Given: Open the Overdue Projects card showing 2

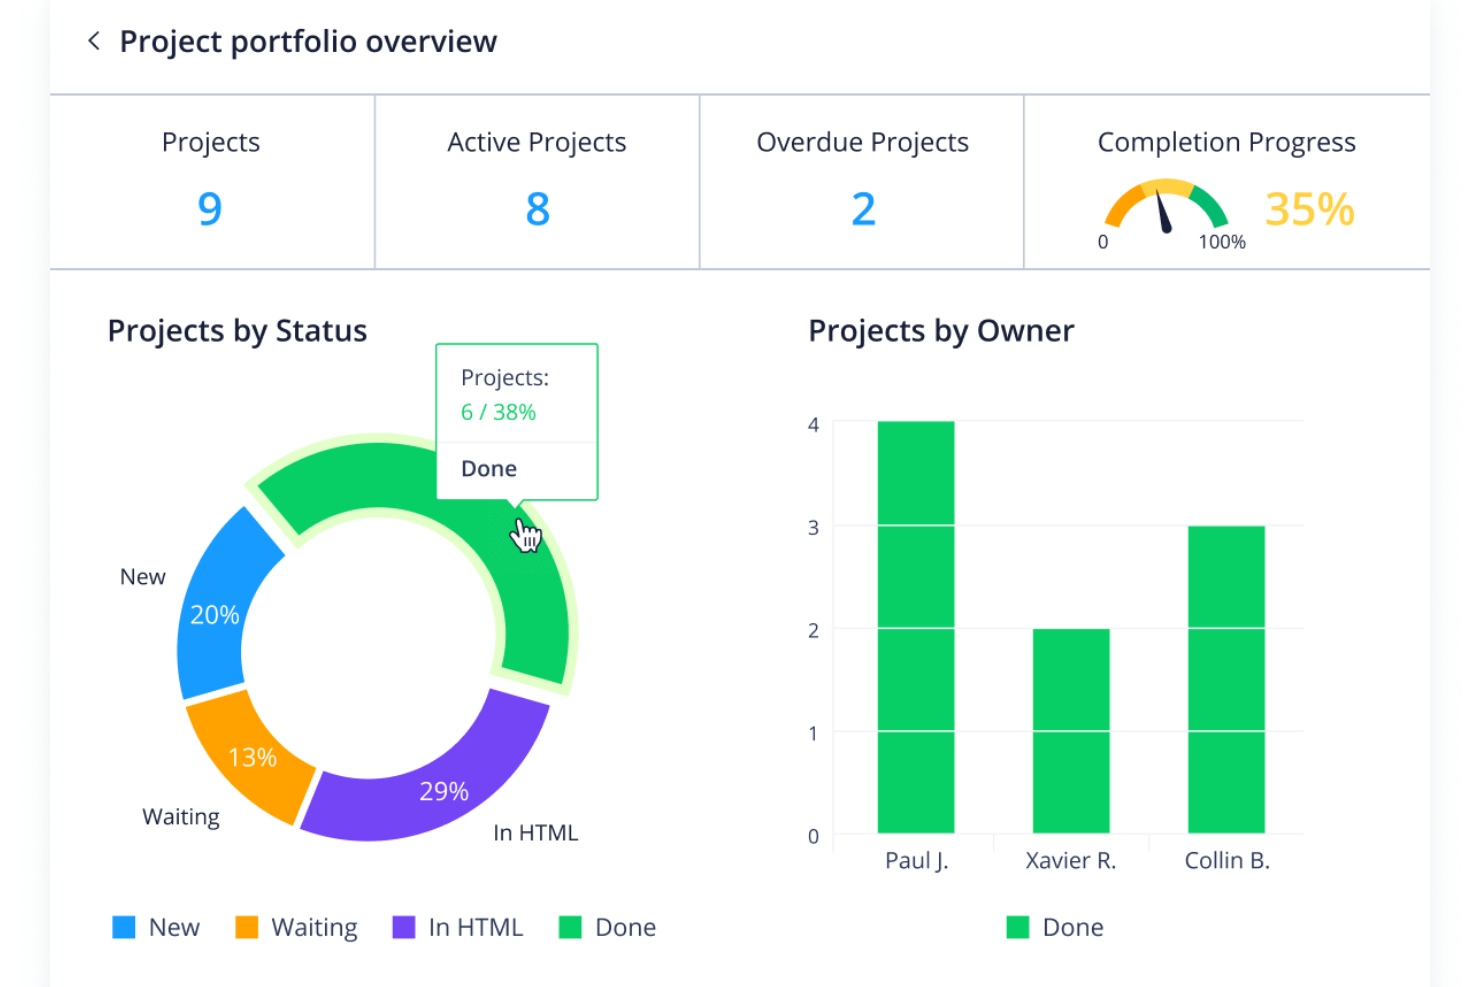Looking at the screenshot, I should 862,182.
